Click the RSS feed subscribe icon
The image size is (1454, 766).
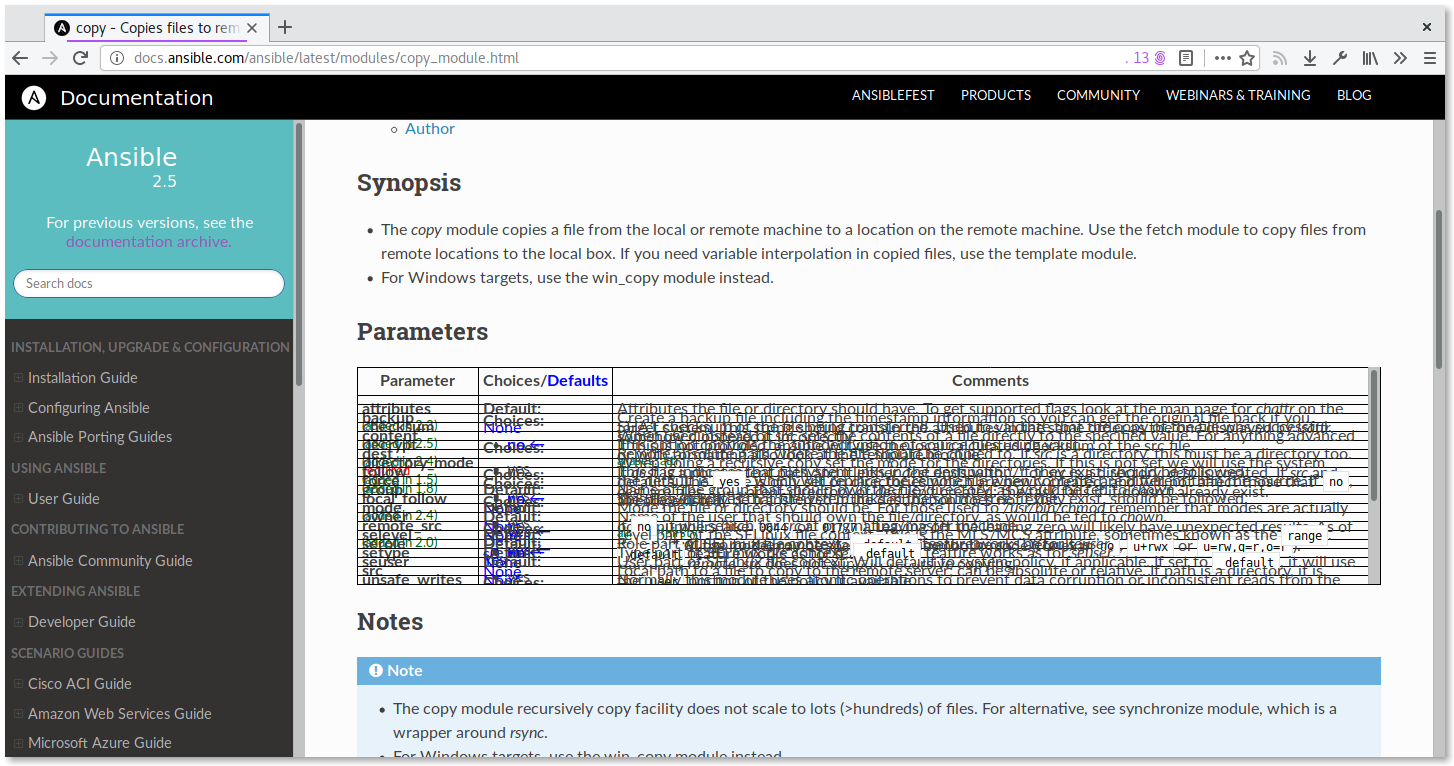point(1279,58)
